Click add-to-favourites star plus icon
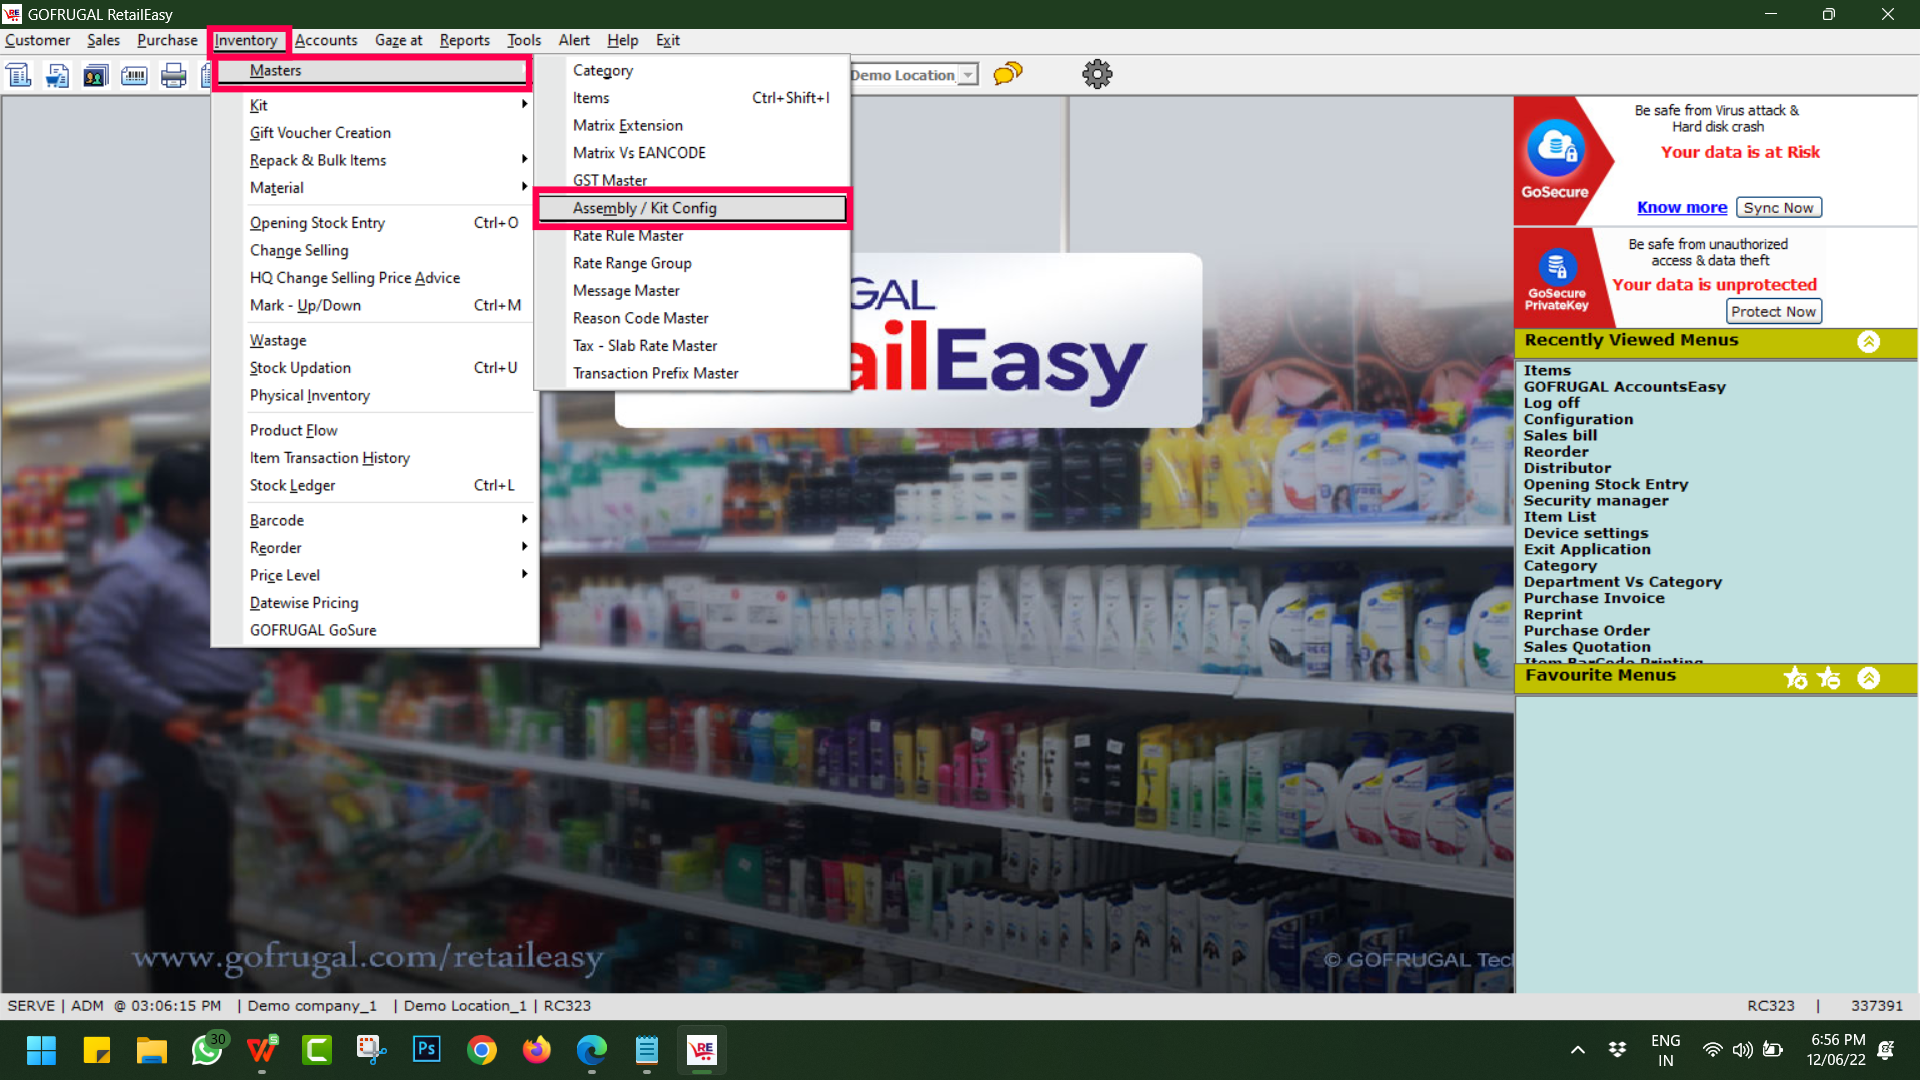1920x1080 pixels. (x=1796, y=678)
